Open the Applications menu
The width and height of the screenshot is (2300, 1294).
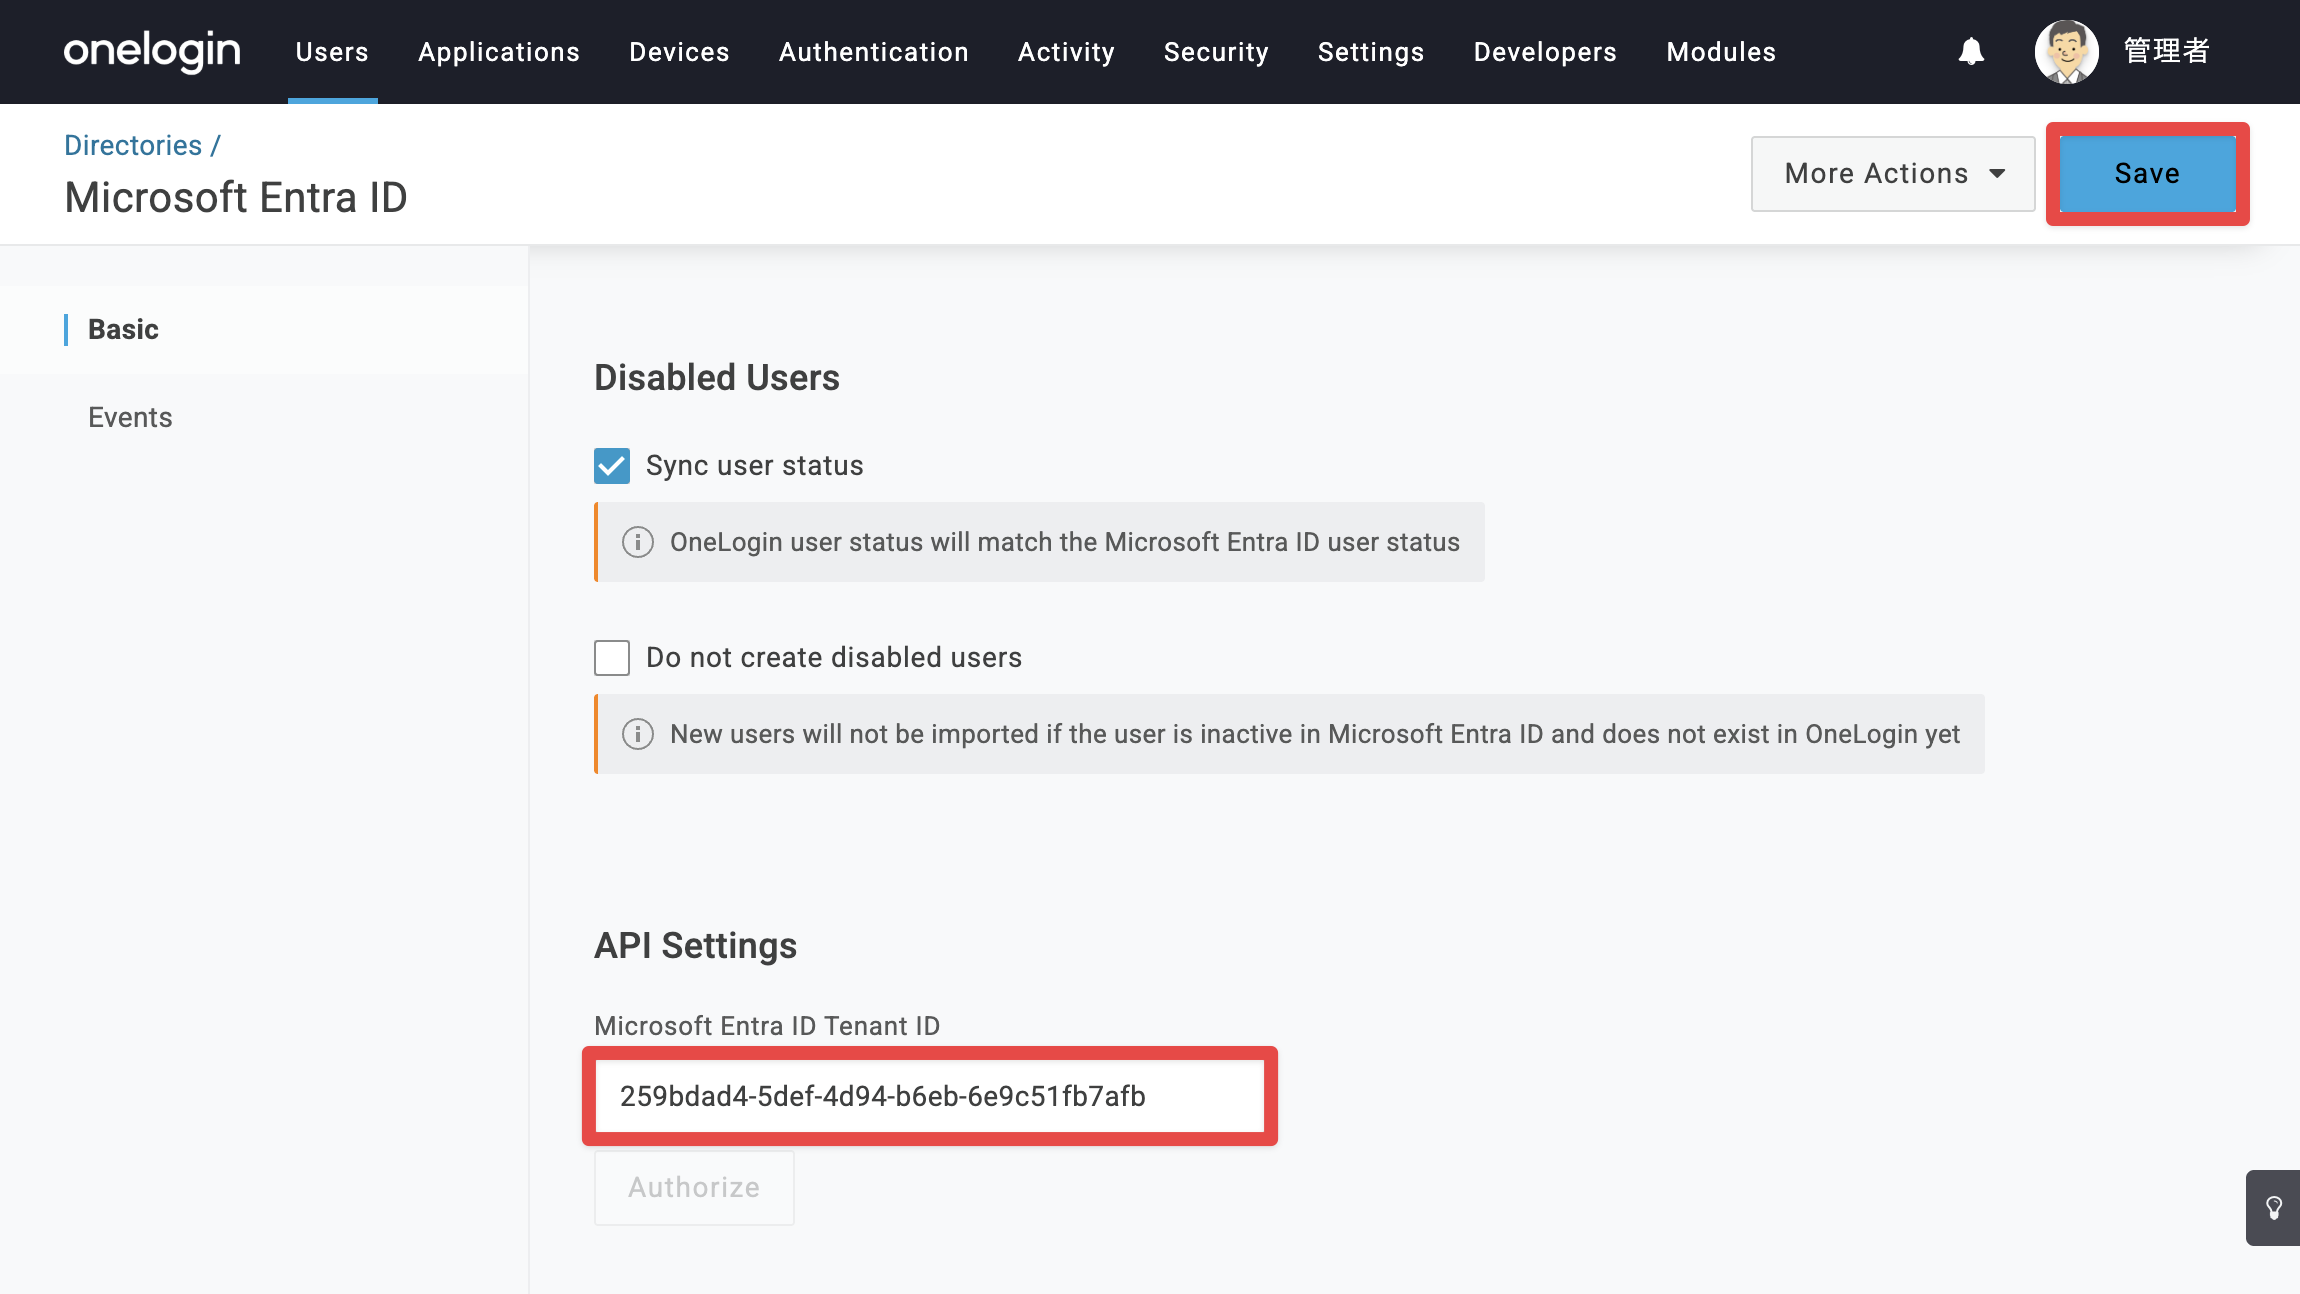pos(499,52)
